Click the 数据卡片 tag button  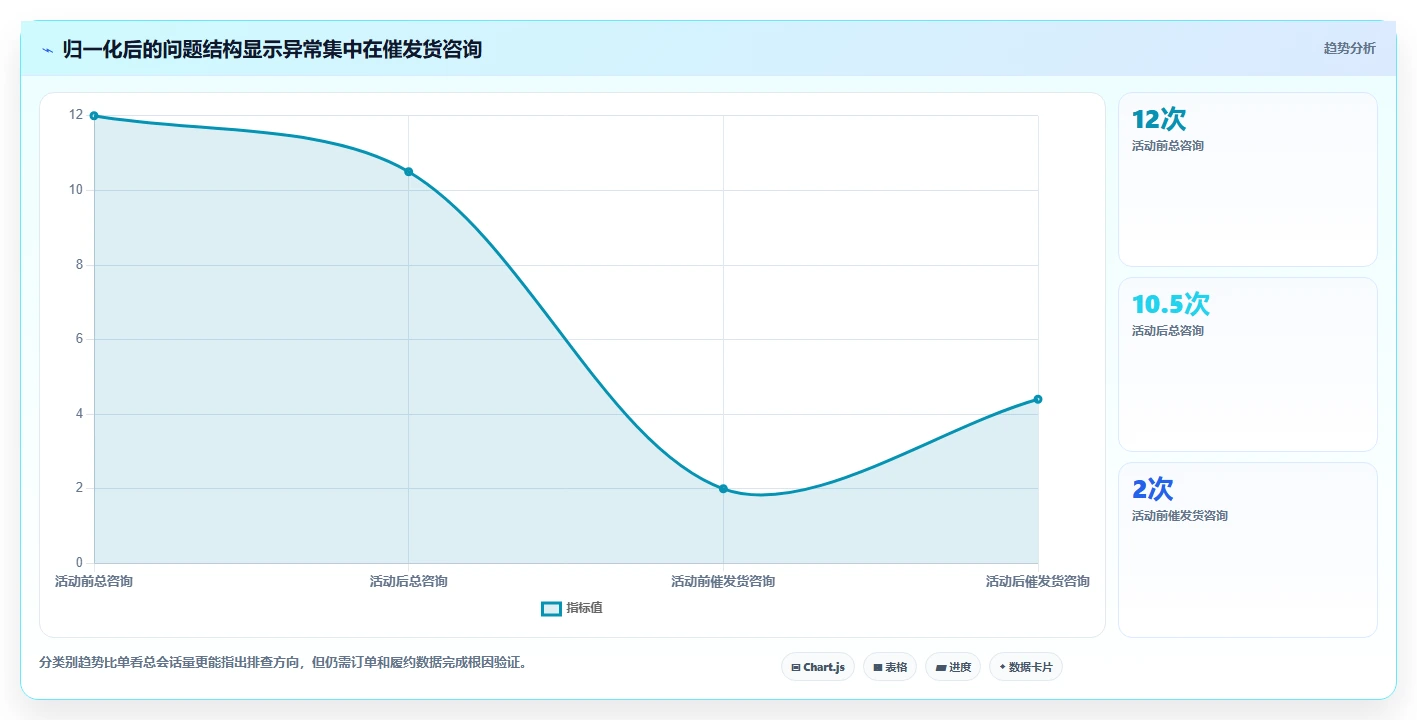click(x=1026, y=667)
